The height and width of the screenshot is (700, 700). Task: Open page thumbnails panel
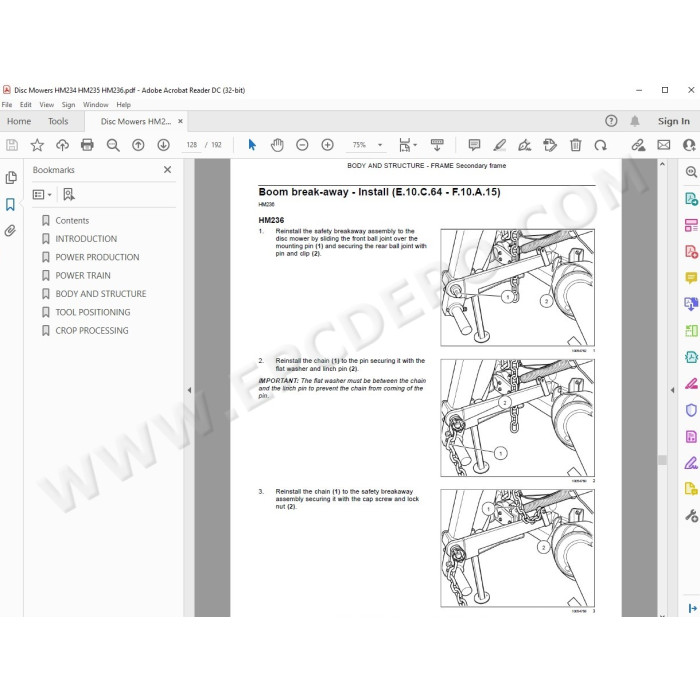[x=11, y=178]
